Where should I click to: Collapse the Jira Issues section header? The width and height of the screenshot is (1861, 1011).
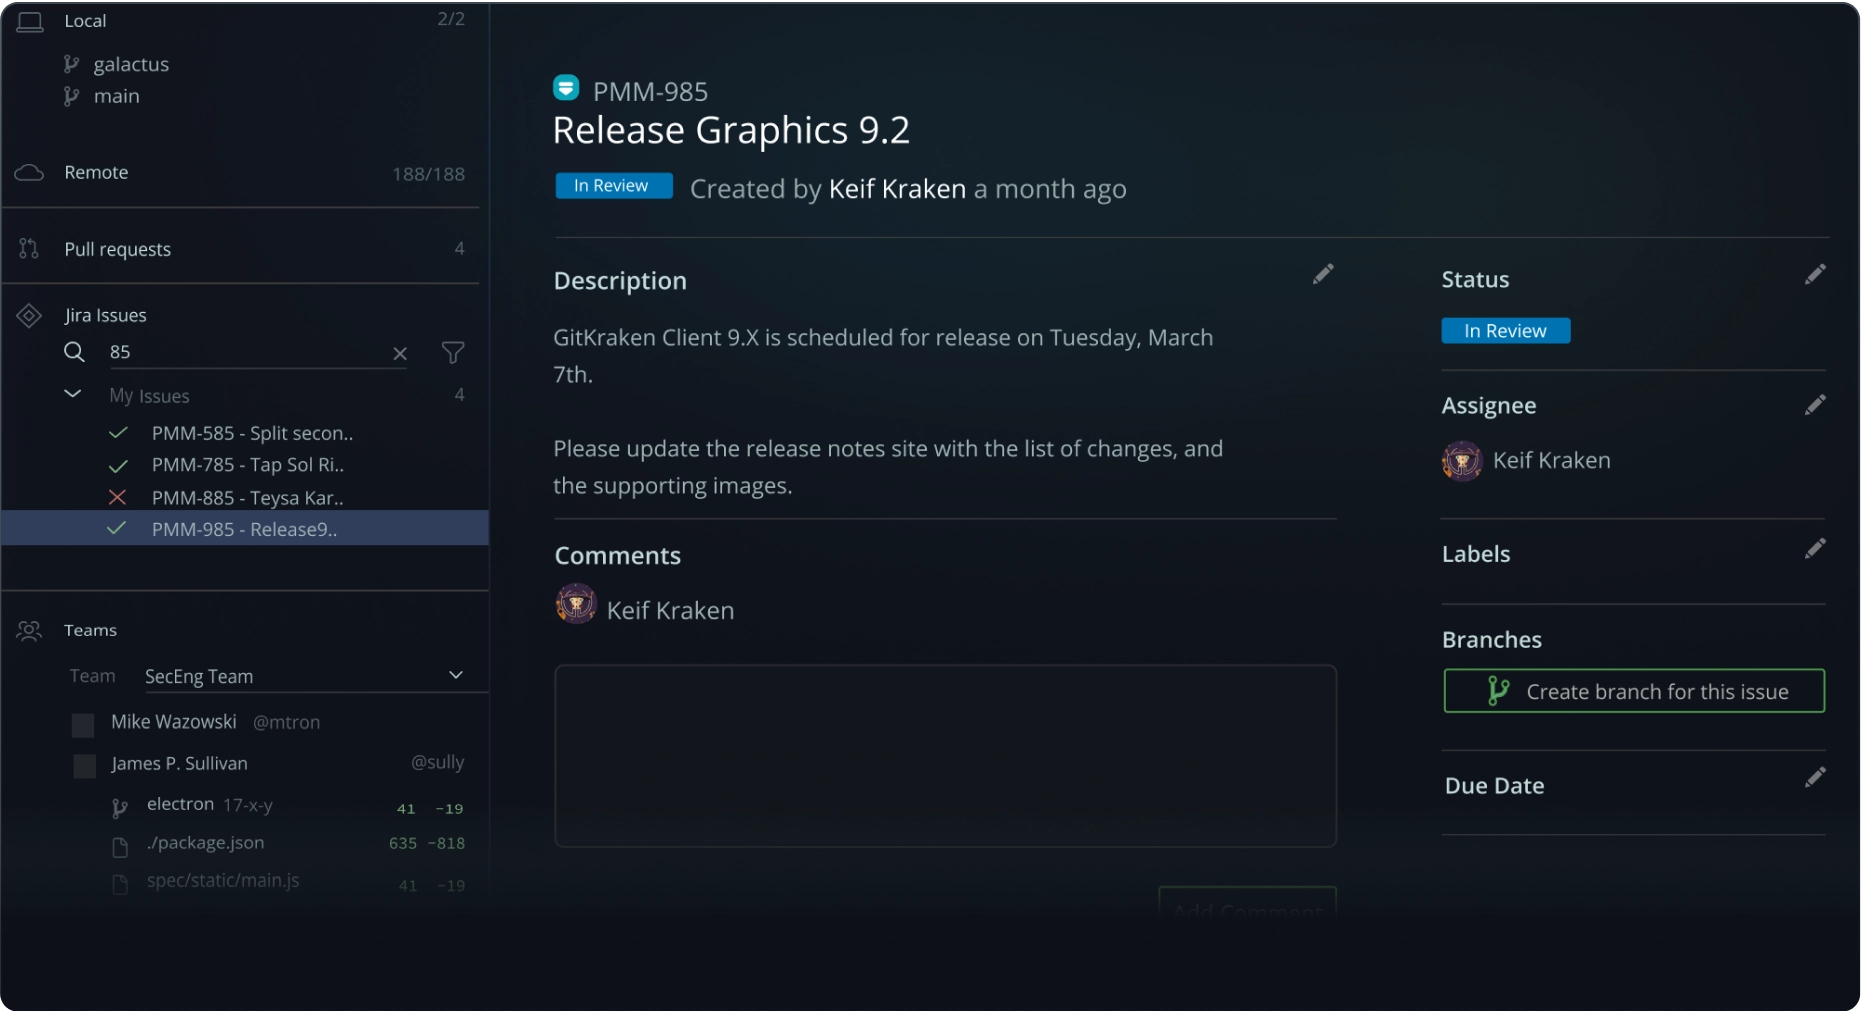pos(105,315)
